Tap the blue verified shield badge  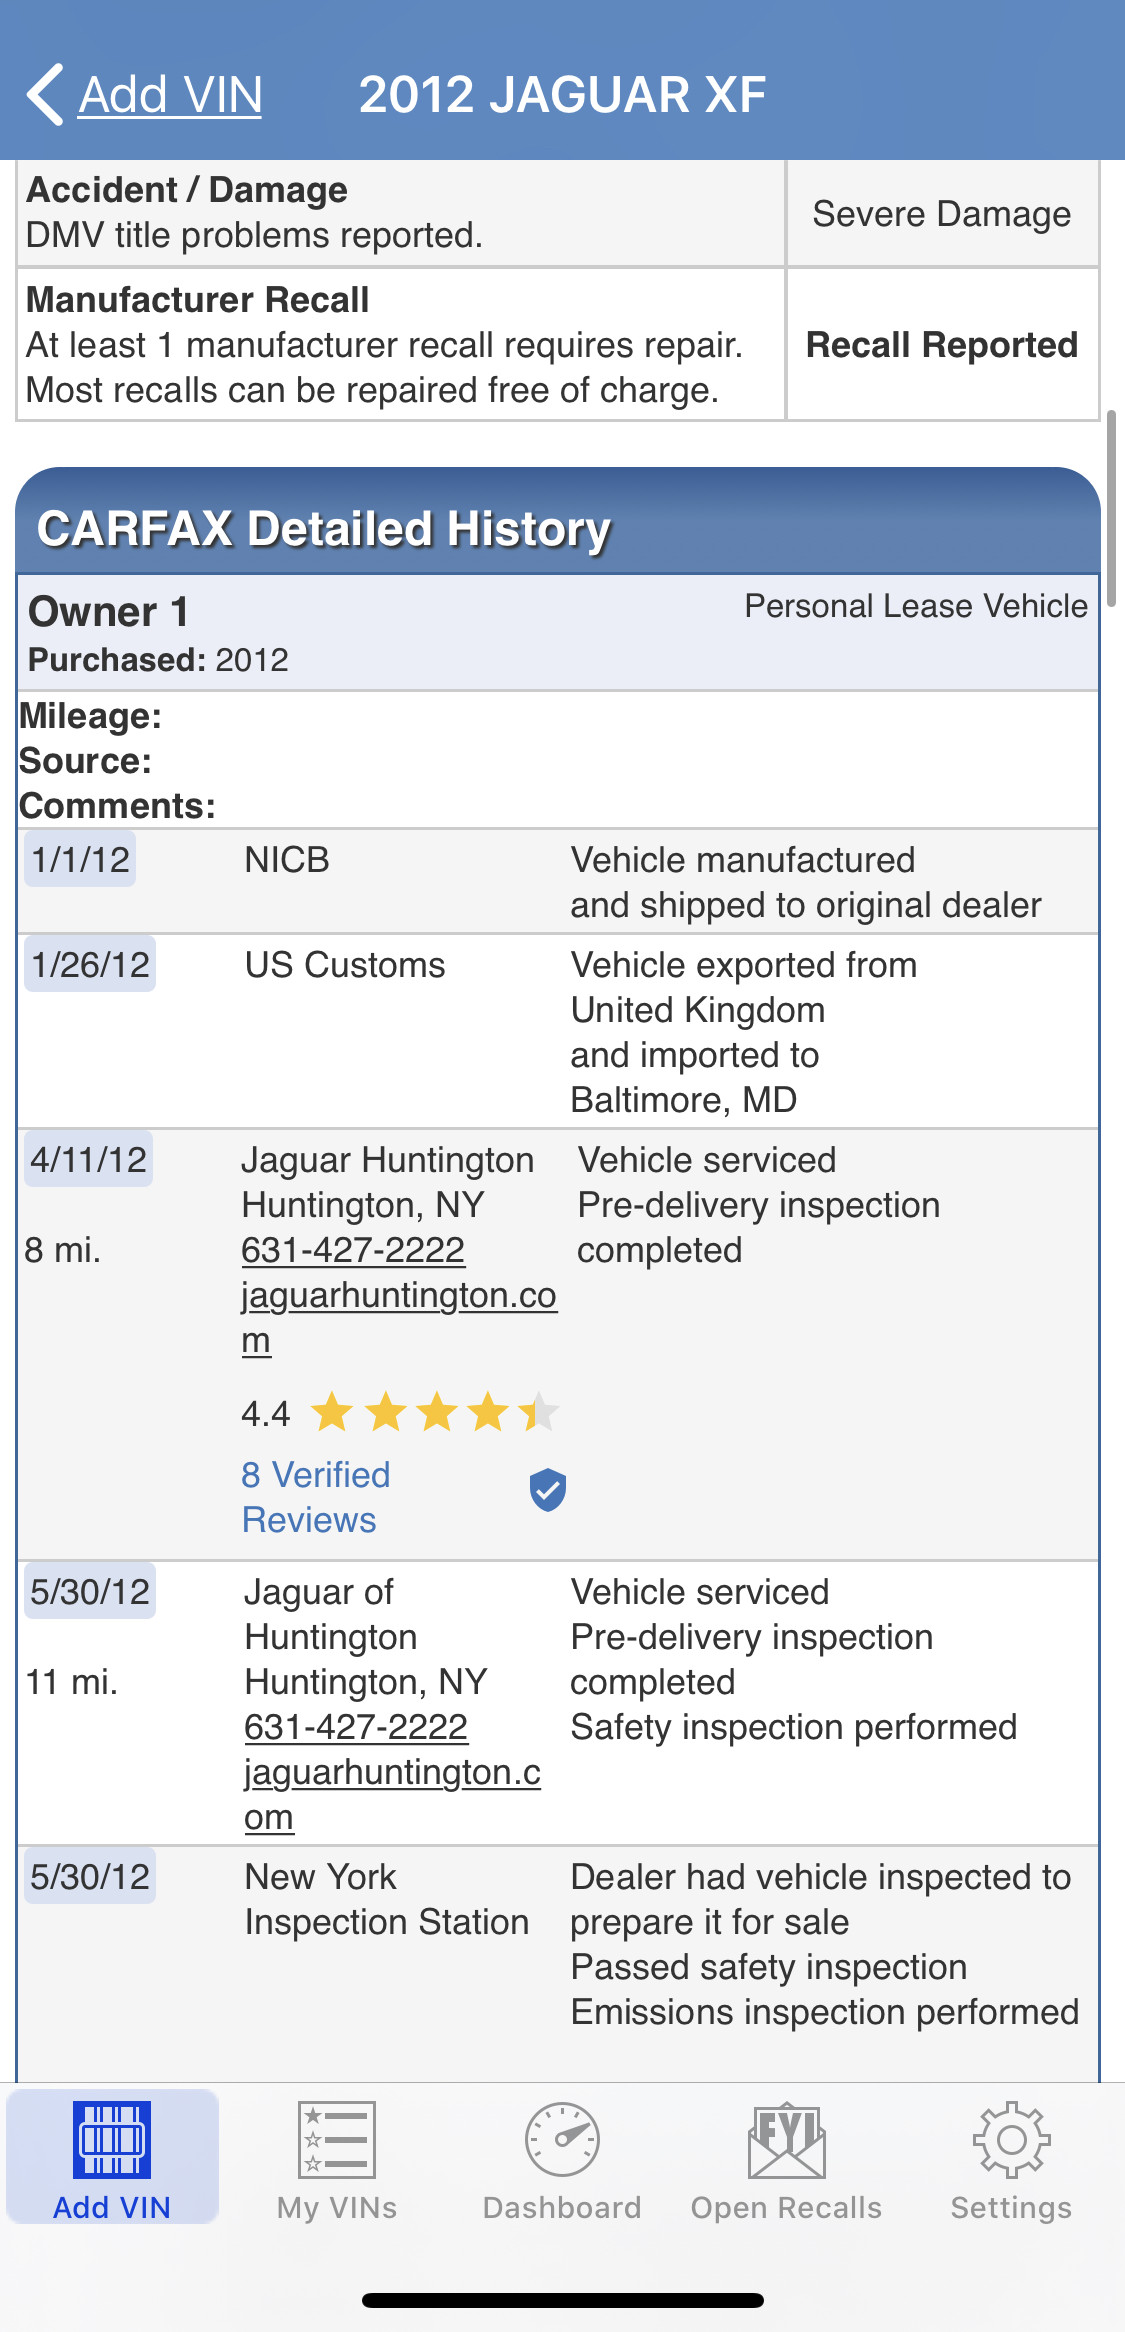coord(548,1490)
